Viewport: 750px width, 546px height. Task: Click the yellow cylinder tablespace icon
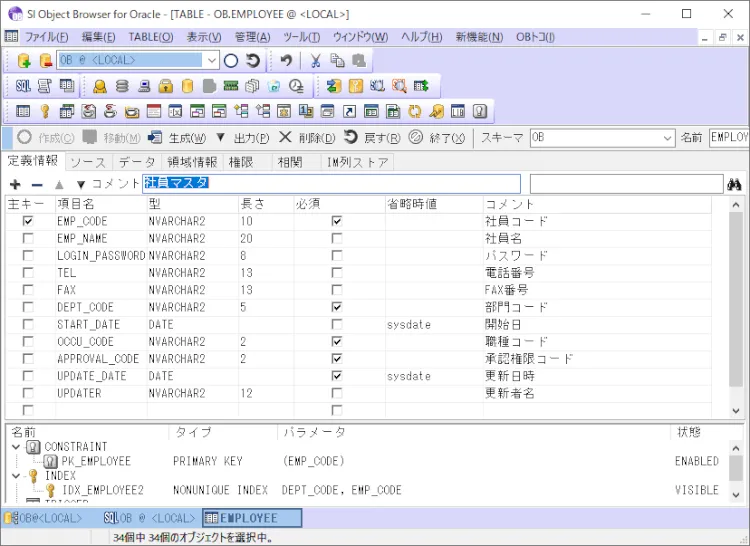(x=188, y=86)
